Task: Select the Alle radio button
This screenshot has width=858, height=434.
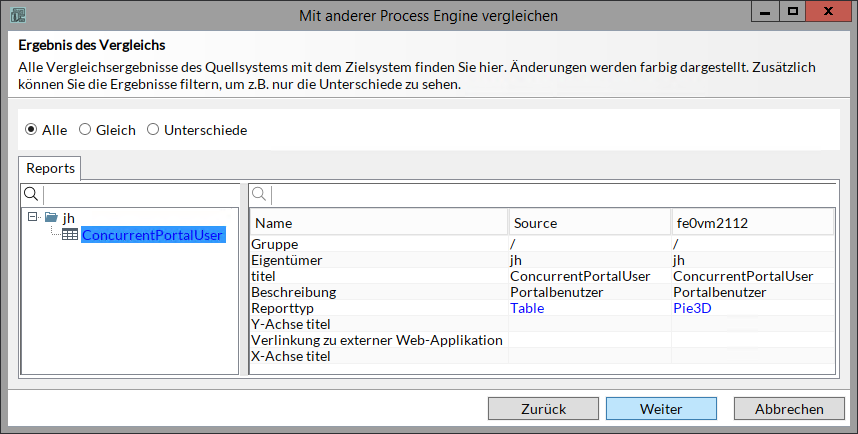Action: tap(31, 130)
